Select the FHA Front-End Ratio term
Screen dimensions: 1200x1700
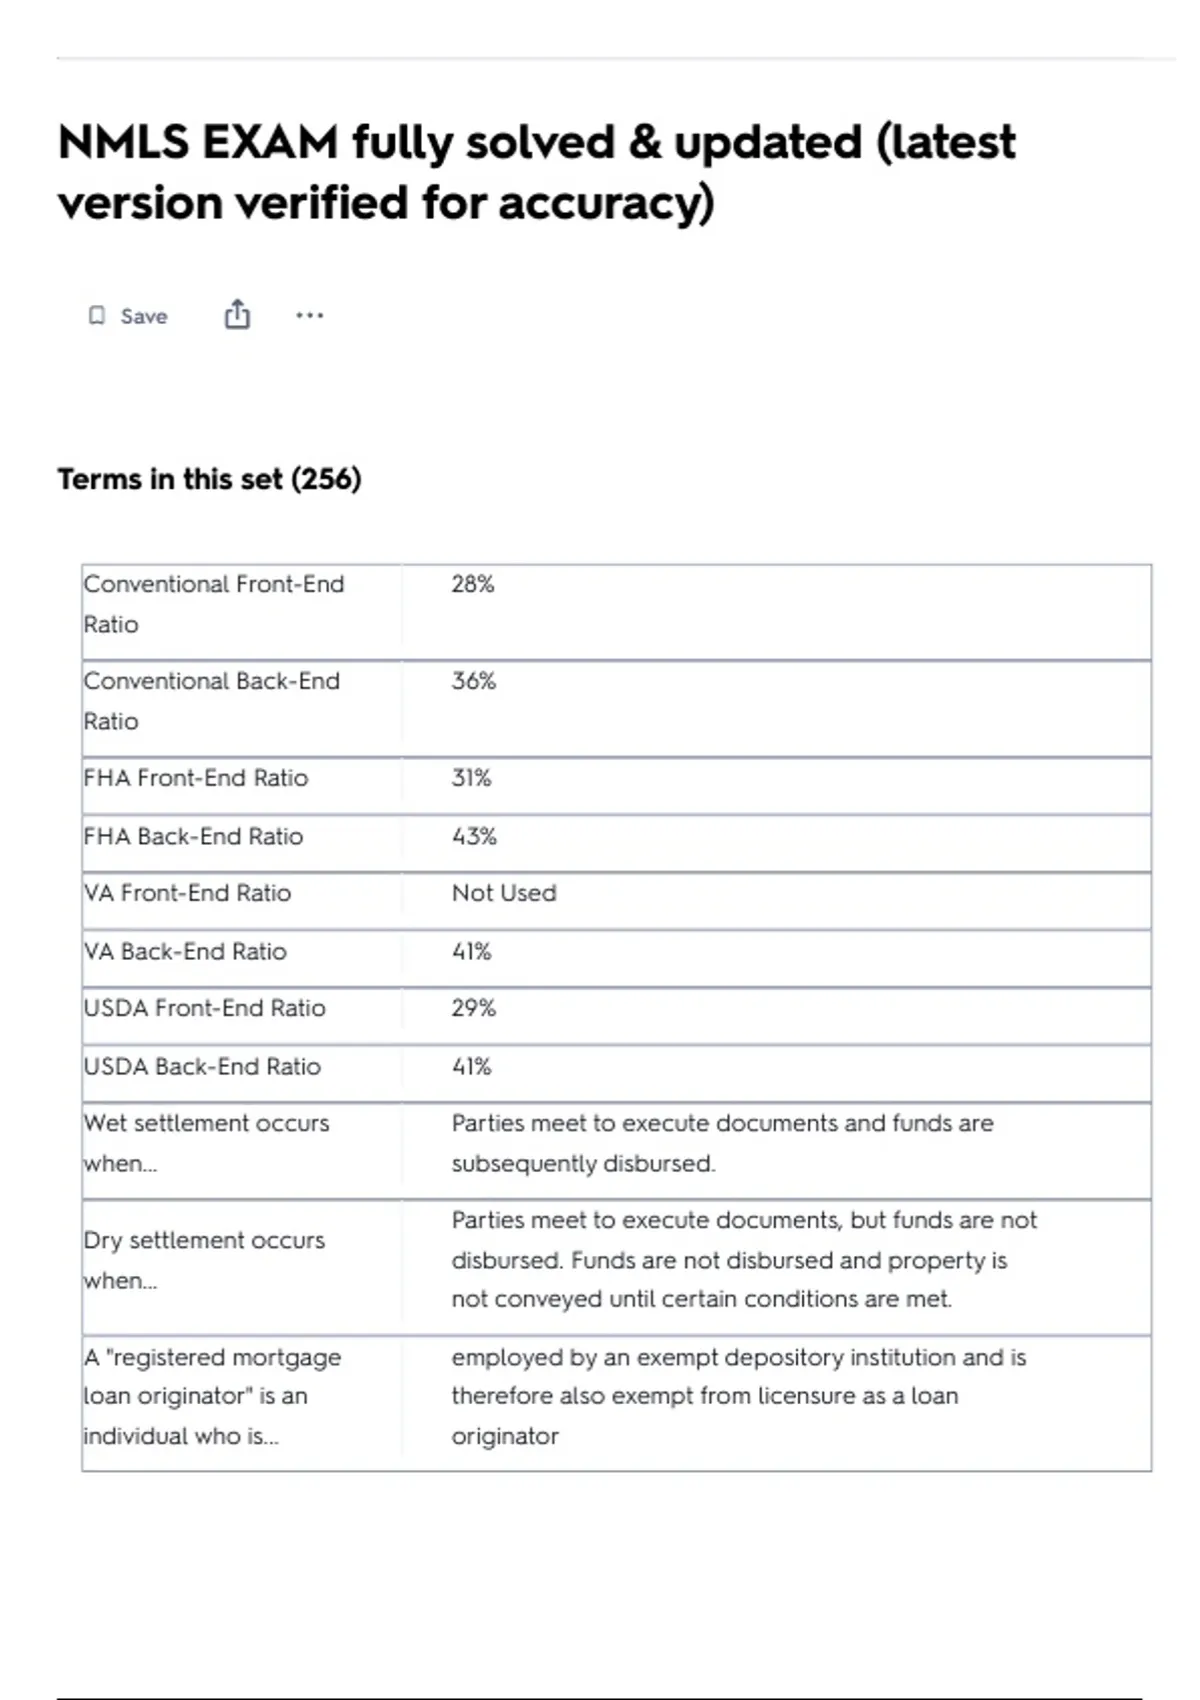coord(196,778)
